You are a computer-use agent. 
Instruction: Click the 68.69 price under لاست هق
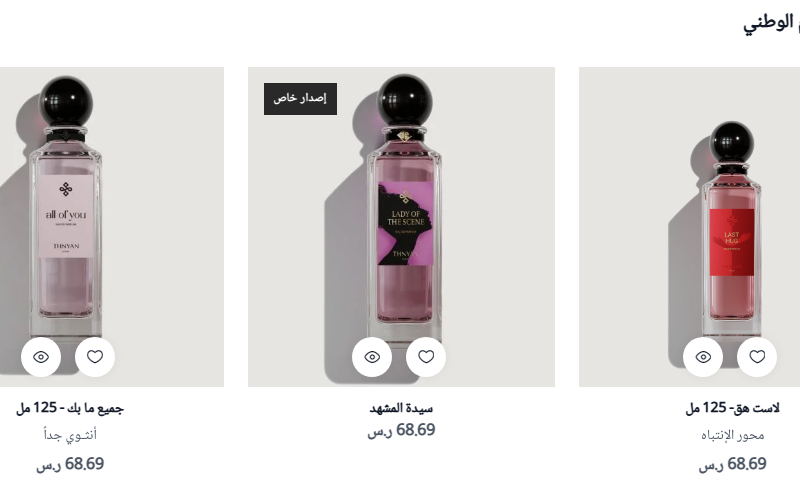tap(732, 464)
